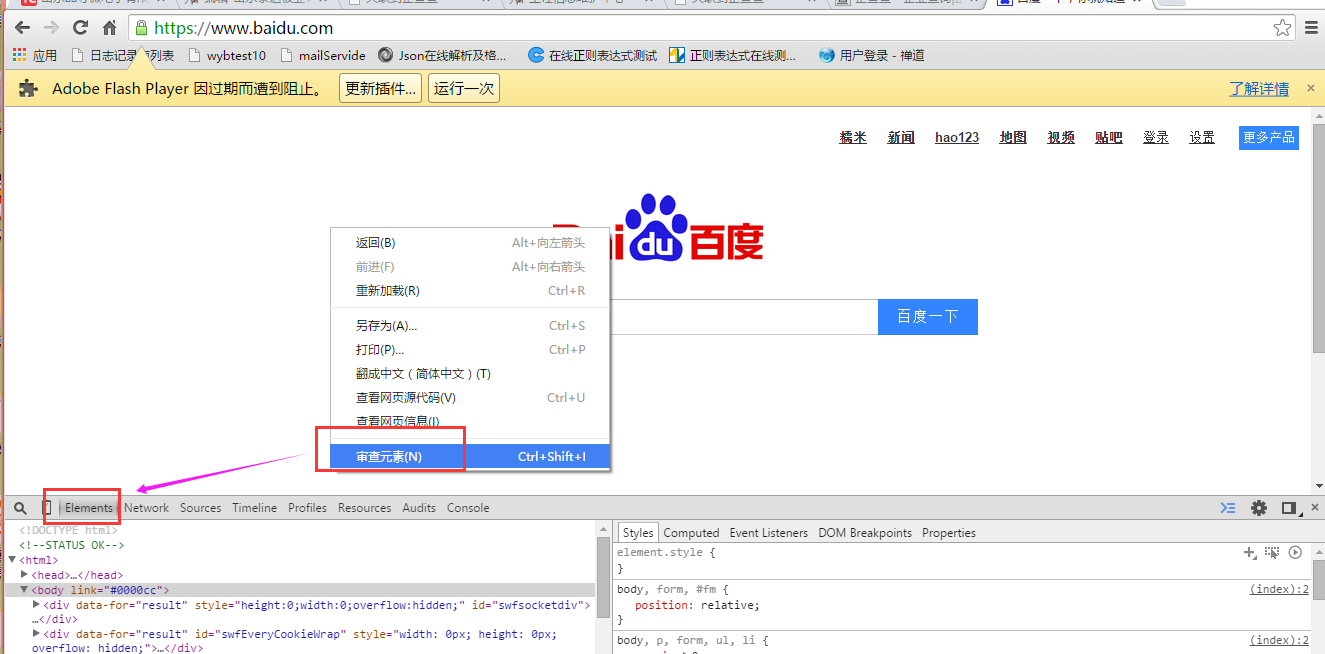Open the 糯米 link on Baidu
1325x654 pixels.
coord(853,138)
